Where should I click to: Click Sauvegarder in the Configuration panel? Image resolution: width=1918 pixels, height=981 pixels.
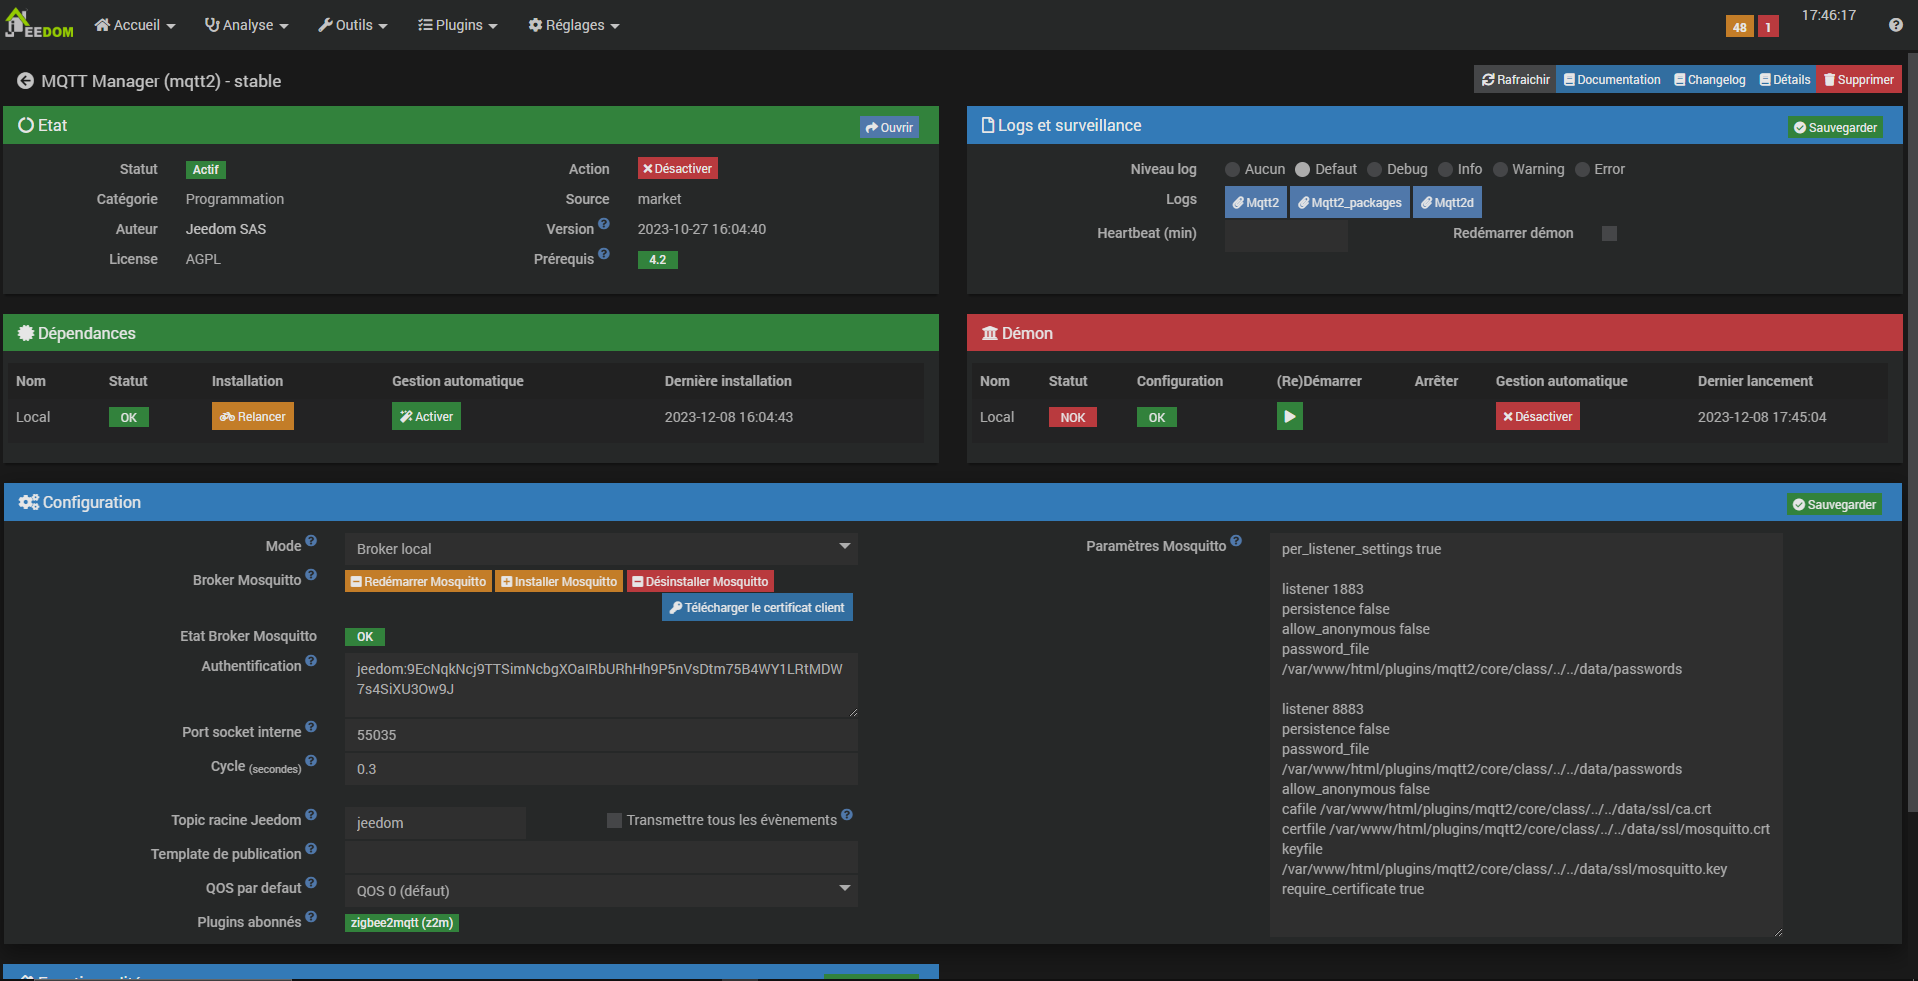1834,504
